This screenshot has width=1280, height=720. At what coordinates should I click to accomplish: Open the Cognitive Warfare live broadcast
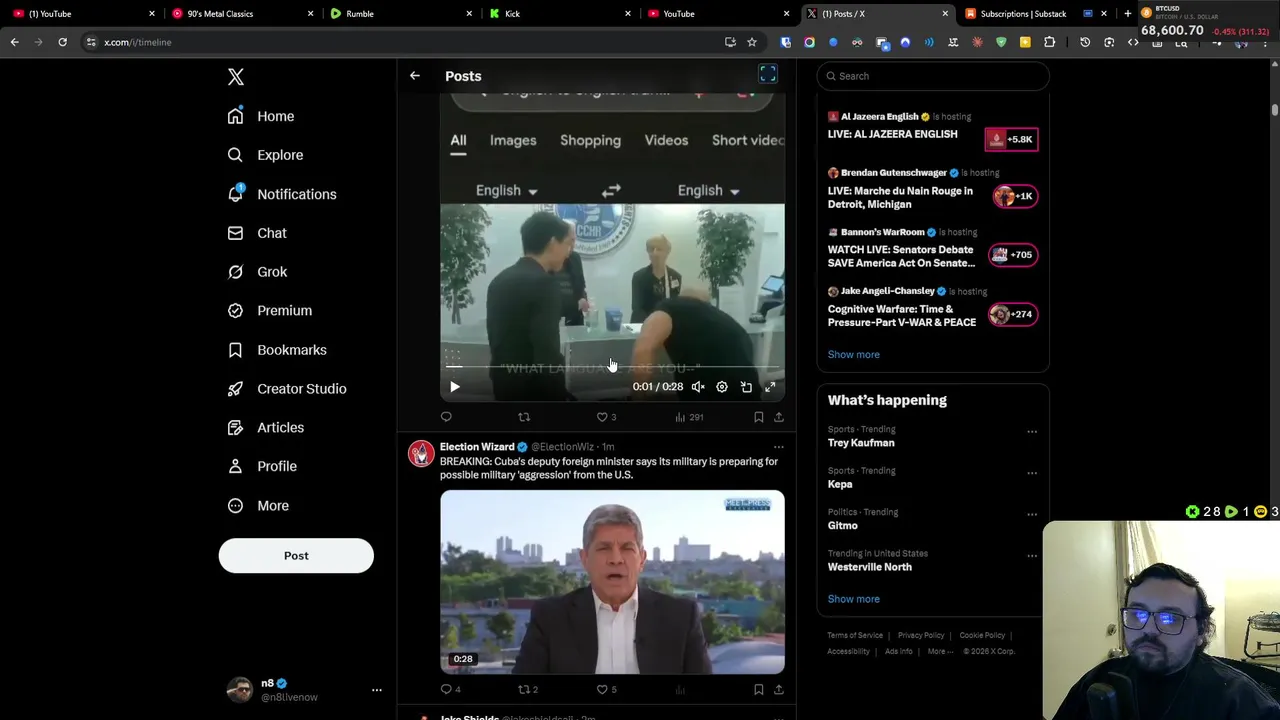[x=933, y=308]
